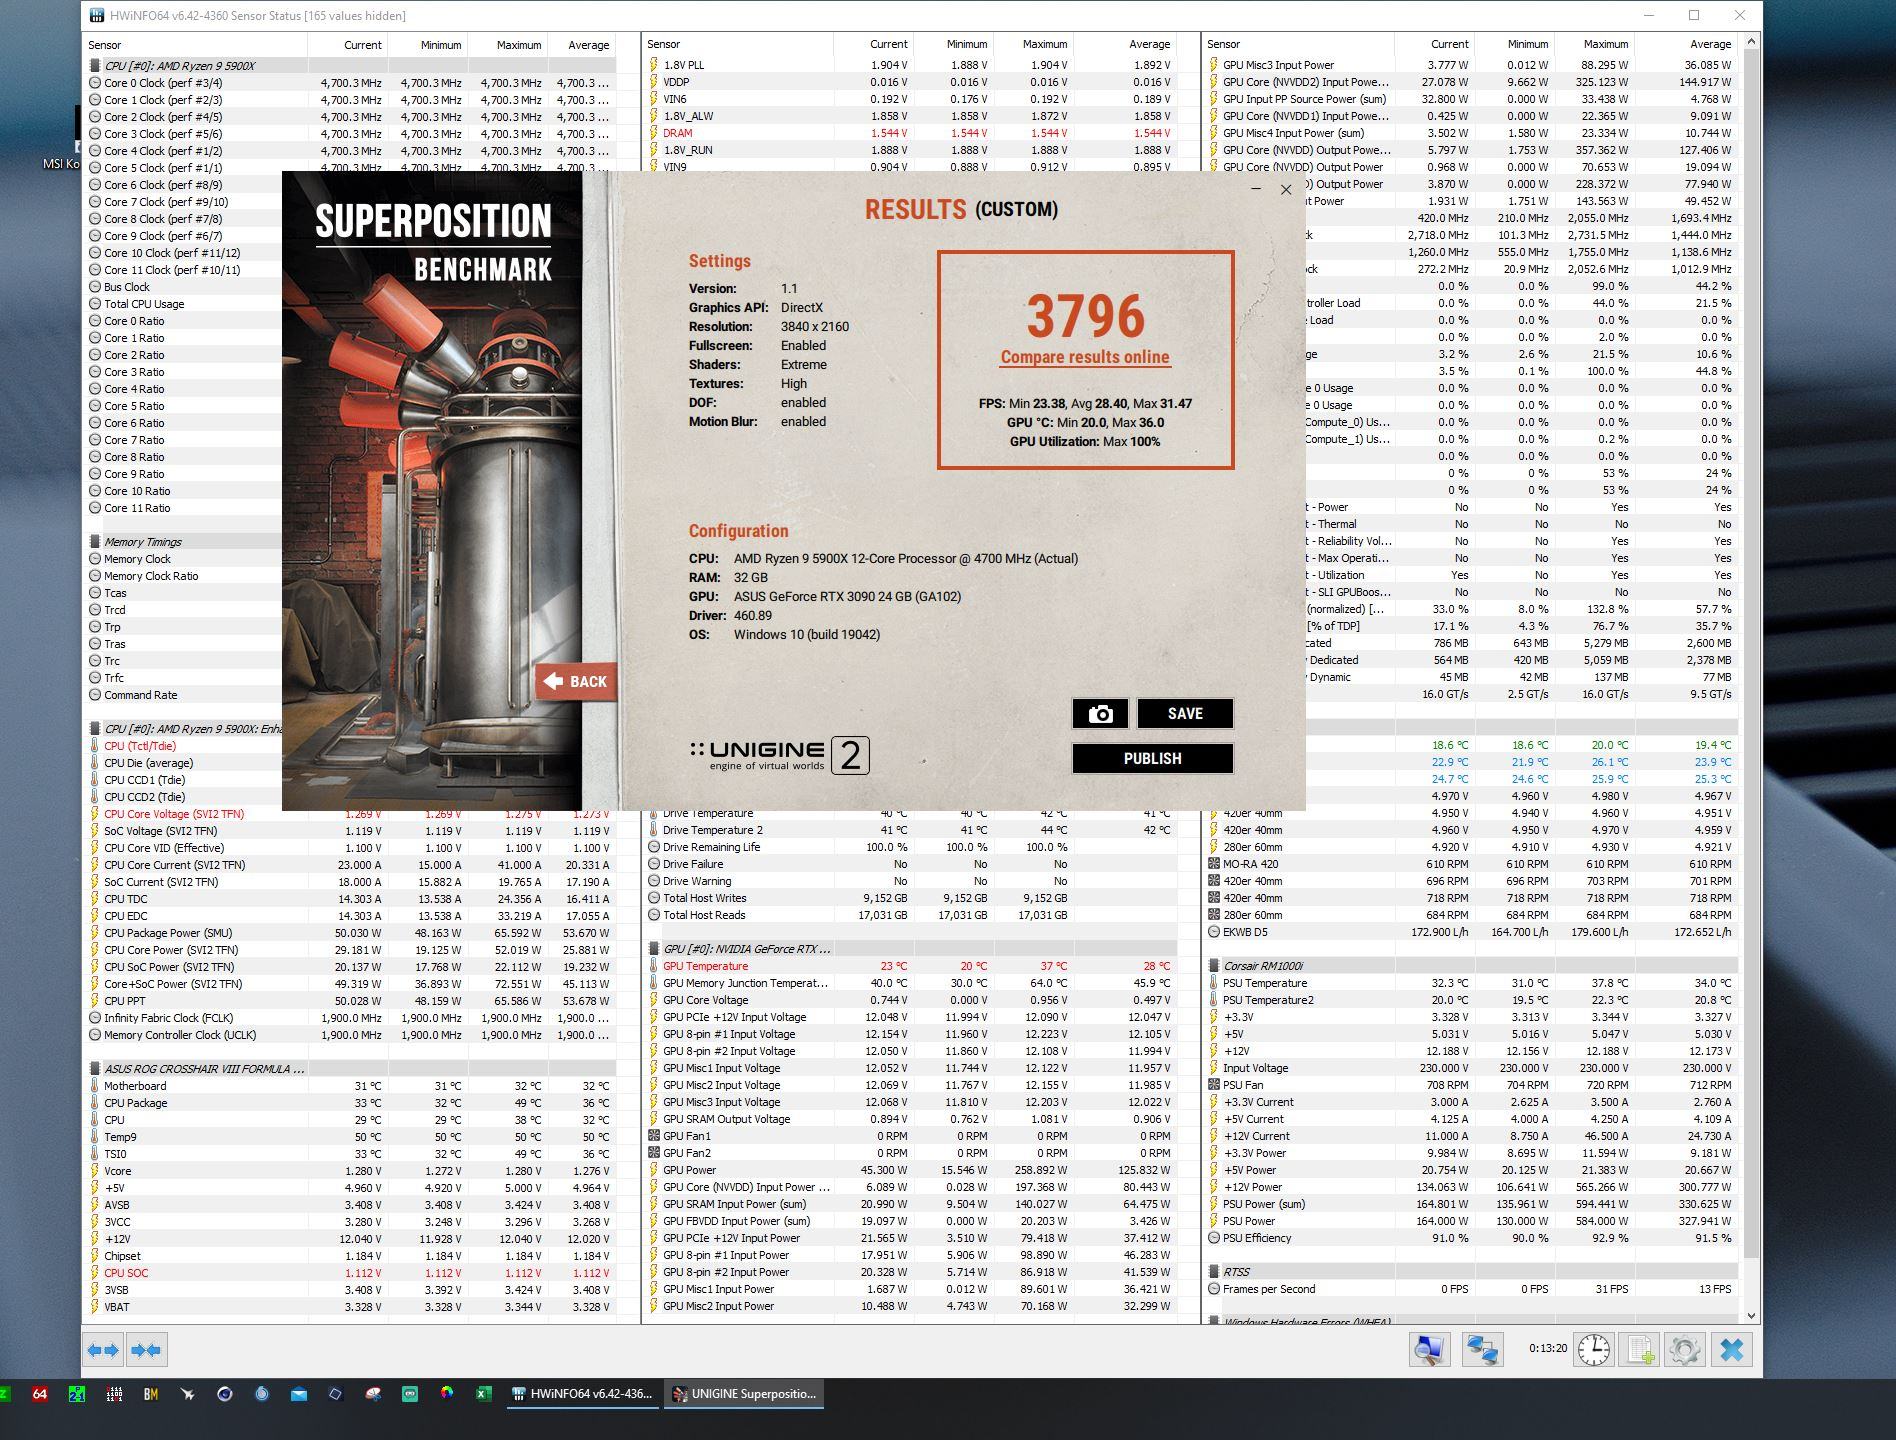Select the 'Motherboard' temperature row
1896x1440 pixels.
click(350, 1086)
